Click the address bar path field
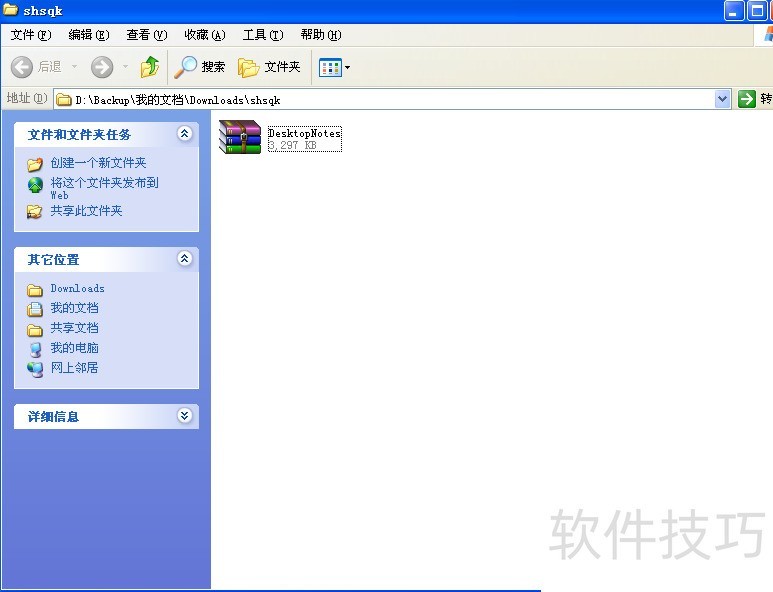The image size is (773, 592). [390, 99]
